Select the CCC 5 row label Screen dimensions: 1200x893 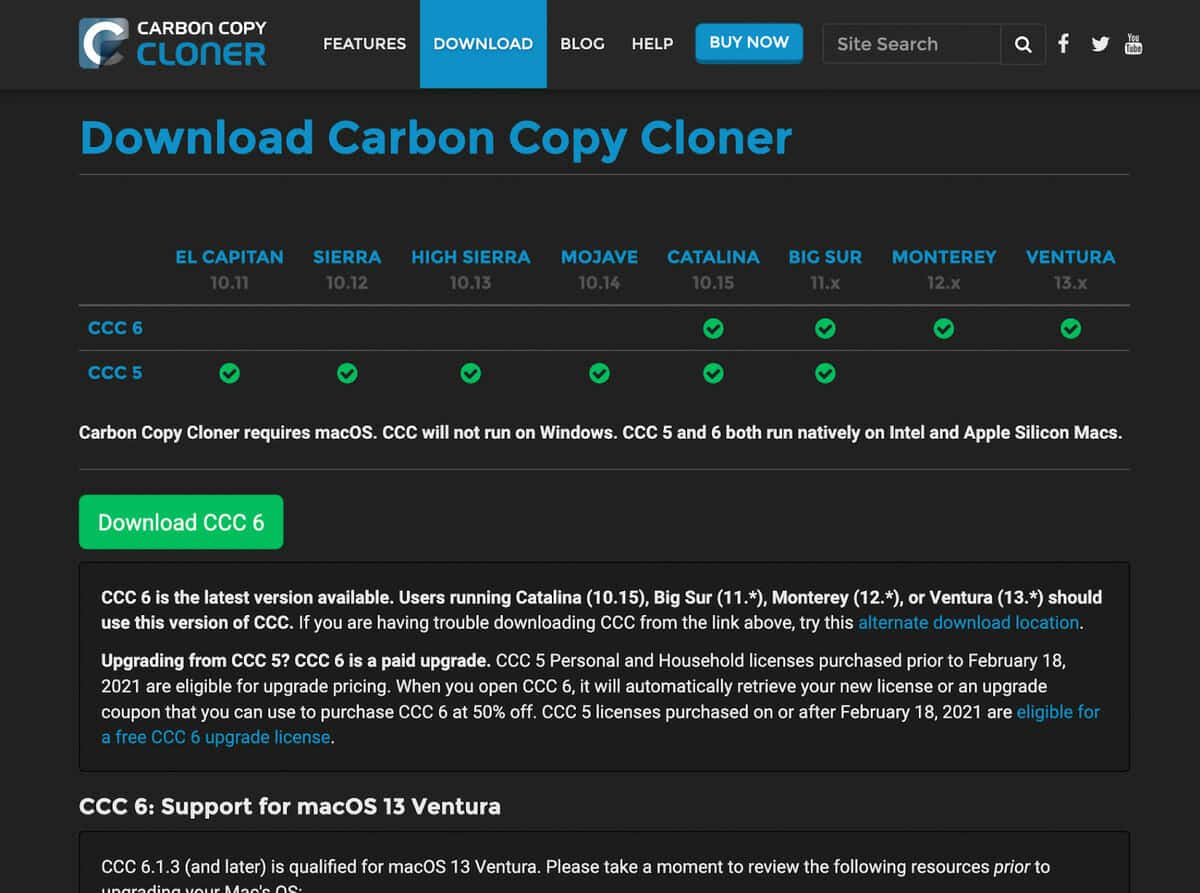[115, 373]
